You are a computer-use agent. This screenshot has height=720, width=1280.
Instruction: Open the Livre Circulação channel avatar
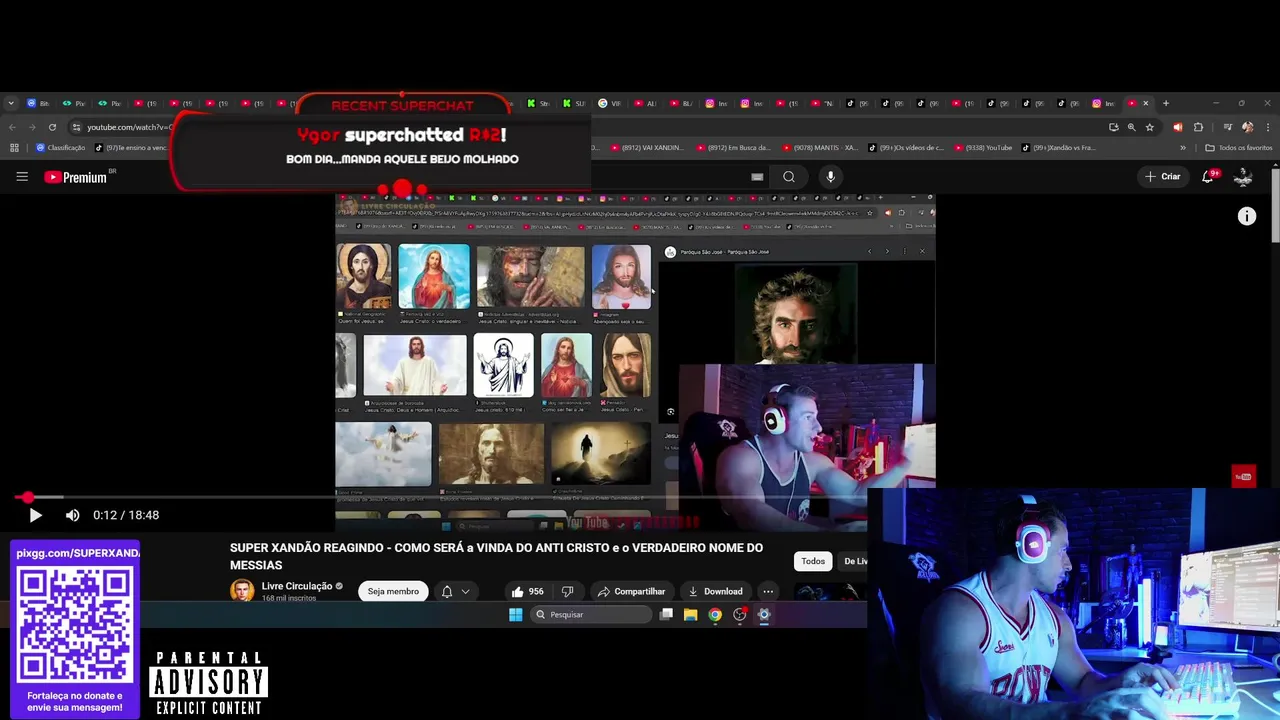coord(242,590)
